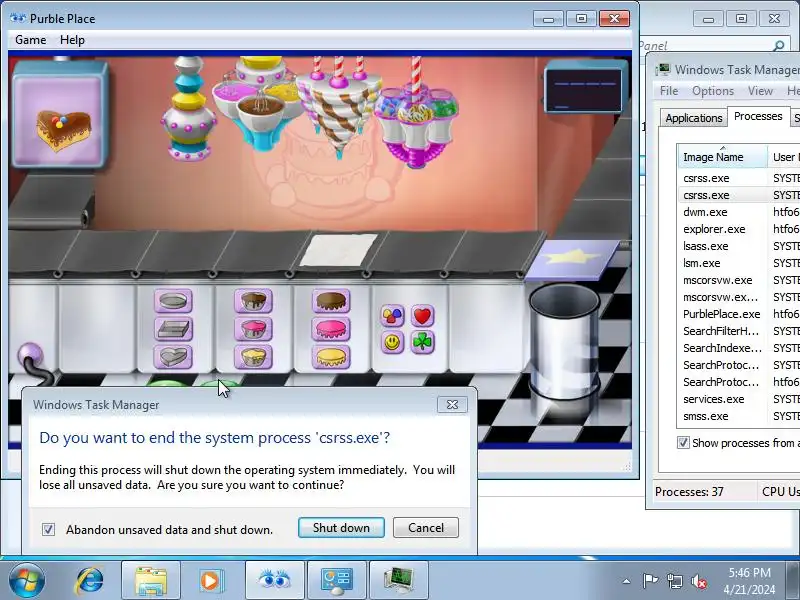Choose yellow vanilla cake batter
This screenshot has height=600, width=800.
click(x=253, y=356)
